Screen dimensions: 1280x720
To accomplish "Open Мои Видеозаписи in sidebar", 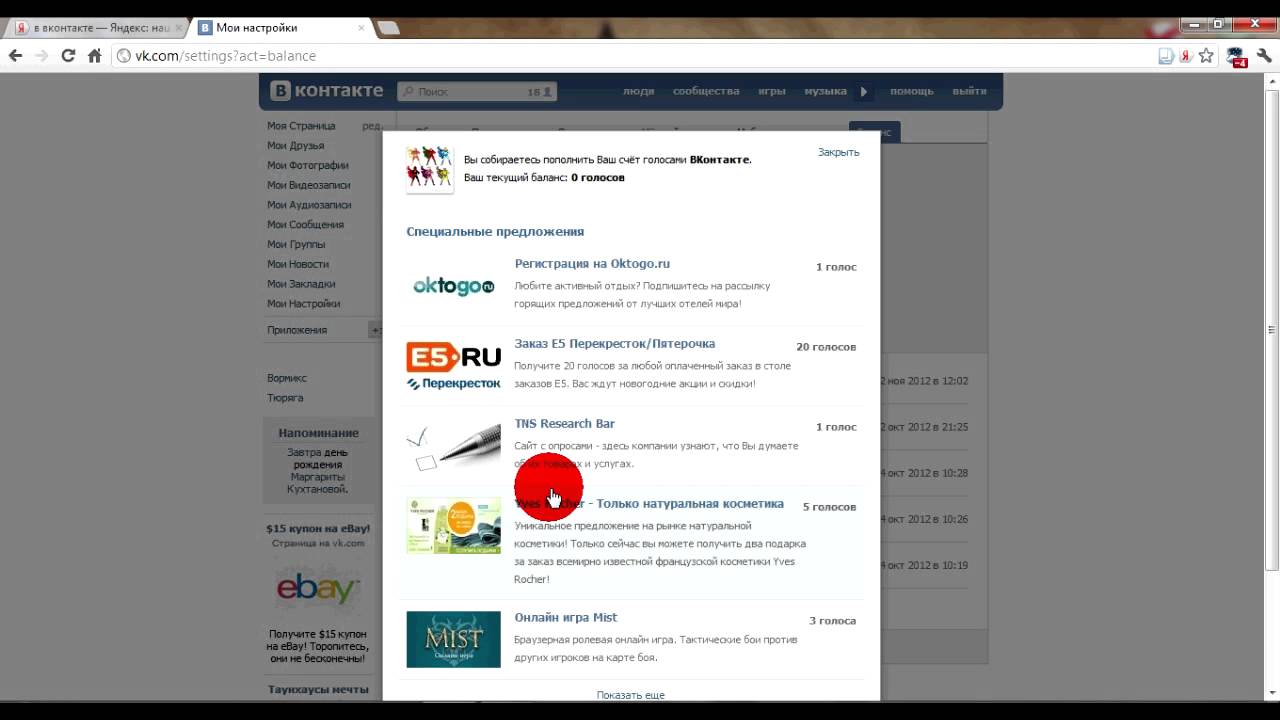I will point(308,185).
